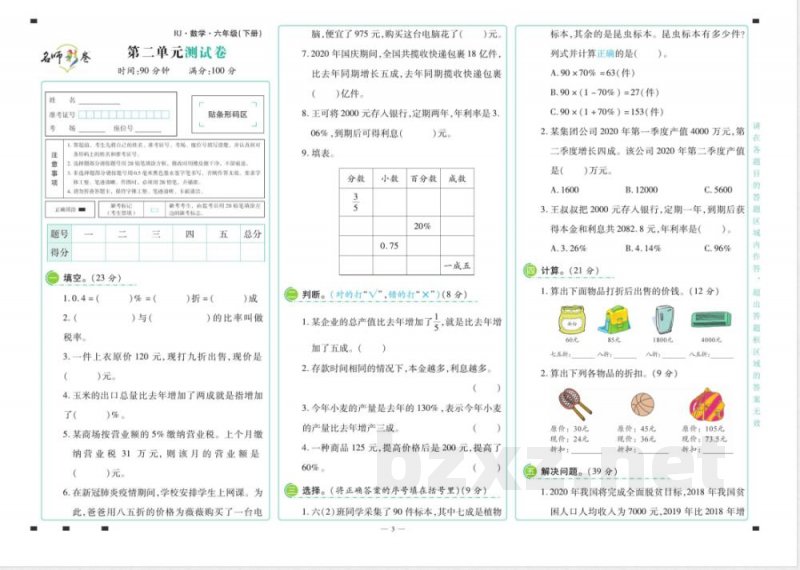Click the 20% table cell

423,226
